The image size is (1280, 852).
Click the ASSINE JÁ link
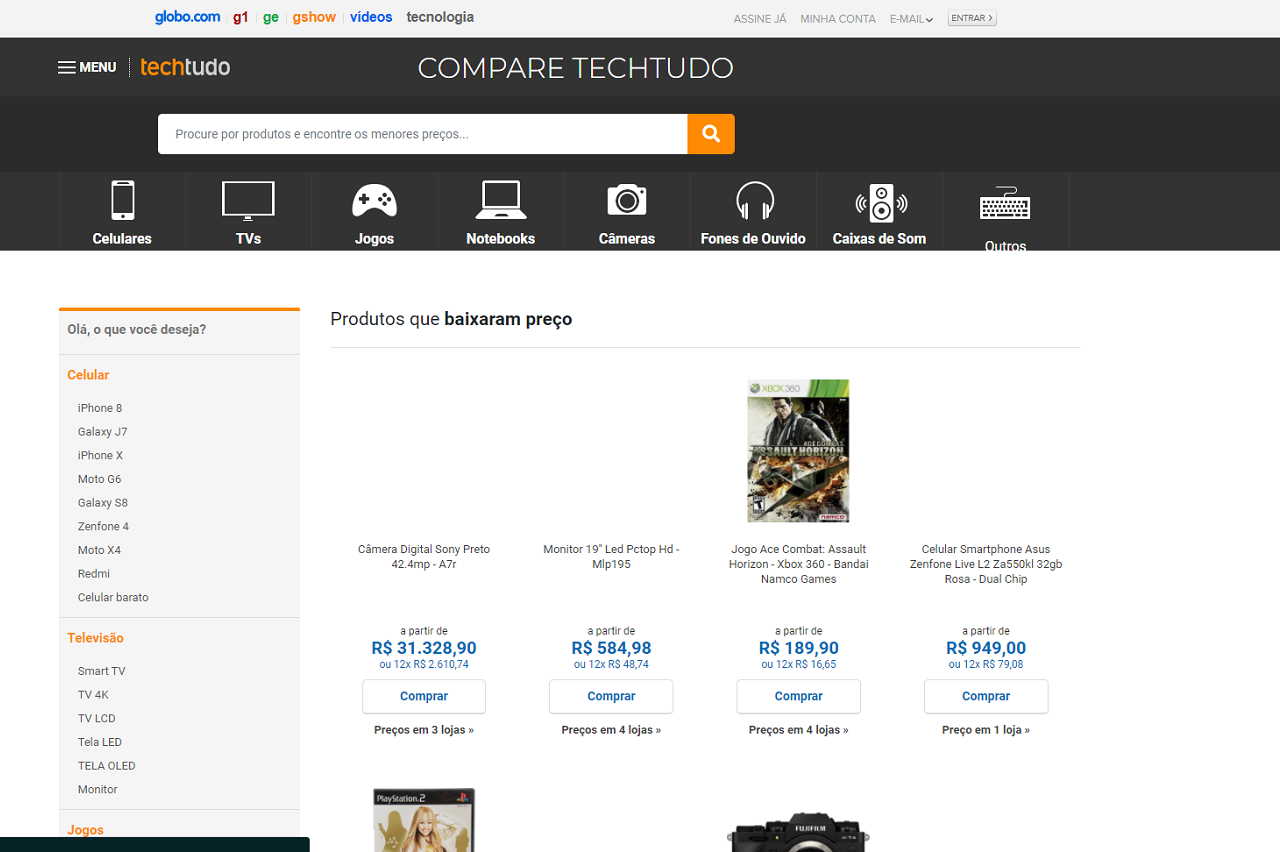coord(760,19)
